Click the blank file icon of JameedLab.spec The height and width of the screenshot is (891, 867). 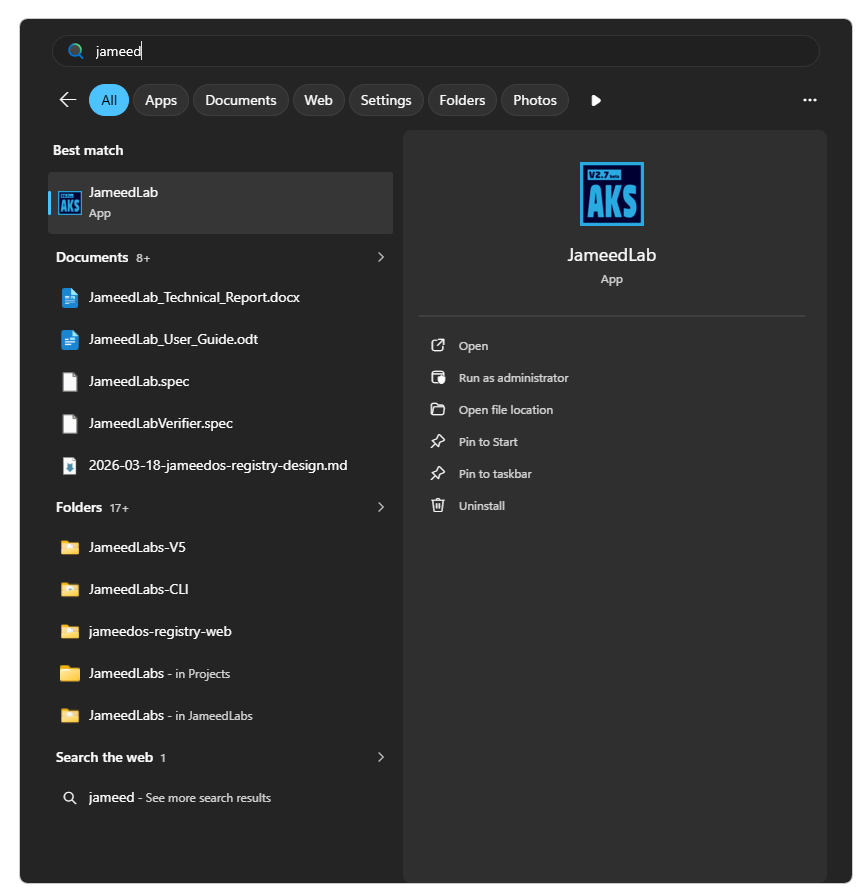[x=70, y=382]
